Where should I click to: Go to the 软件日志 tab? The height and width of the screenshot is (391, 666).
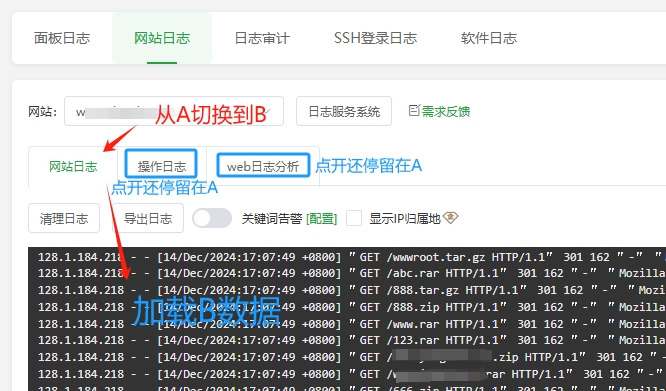pos(489,38)
